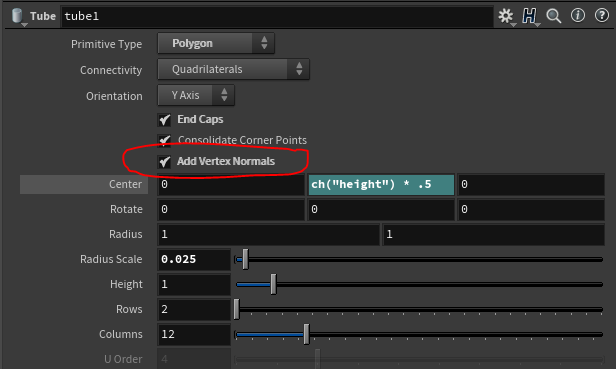Click the Connectivity label
Viewport: 616px width, 369px height.
point(111,70)
